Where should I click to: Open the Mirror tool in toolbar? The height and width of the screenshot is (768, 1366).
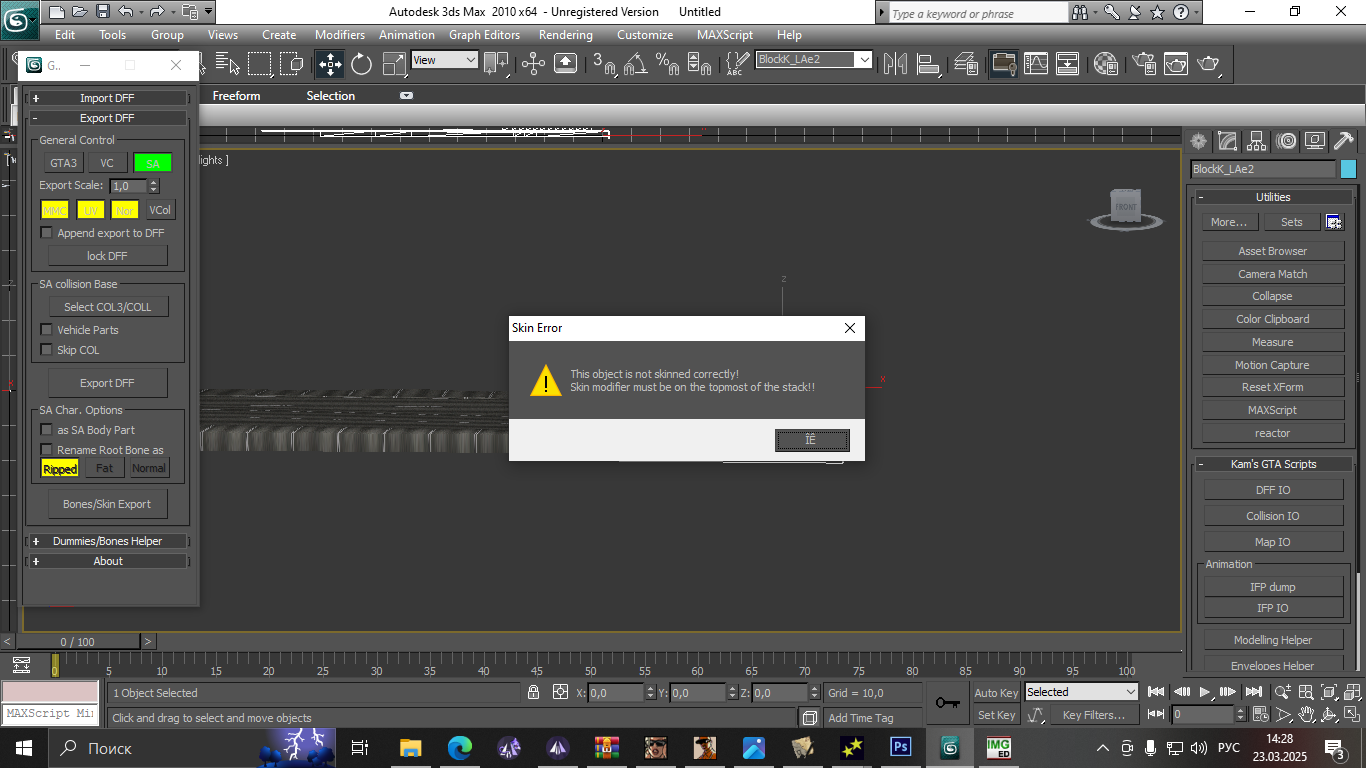(895, 64)
